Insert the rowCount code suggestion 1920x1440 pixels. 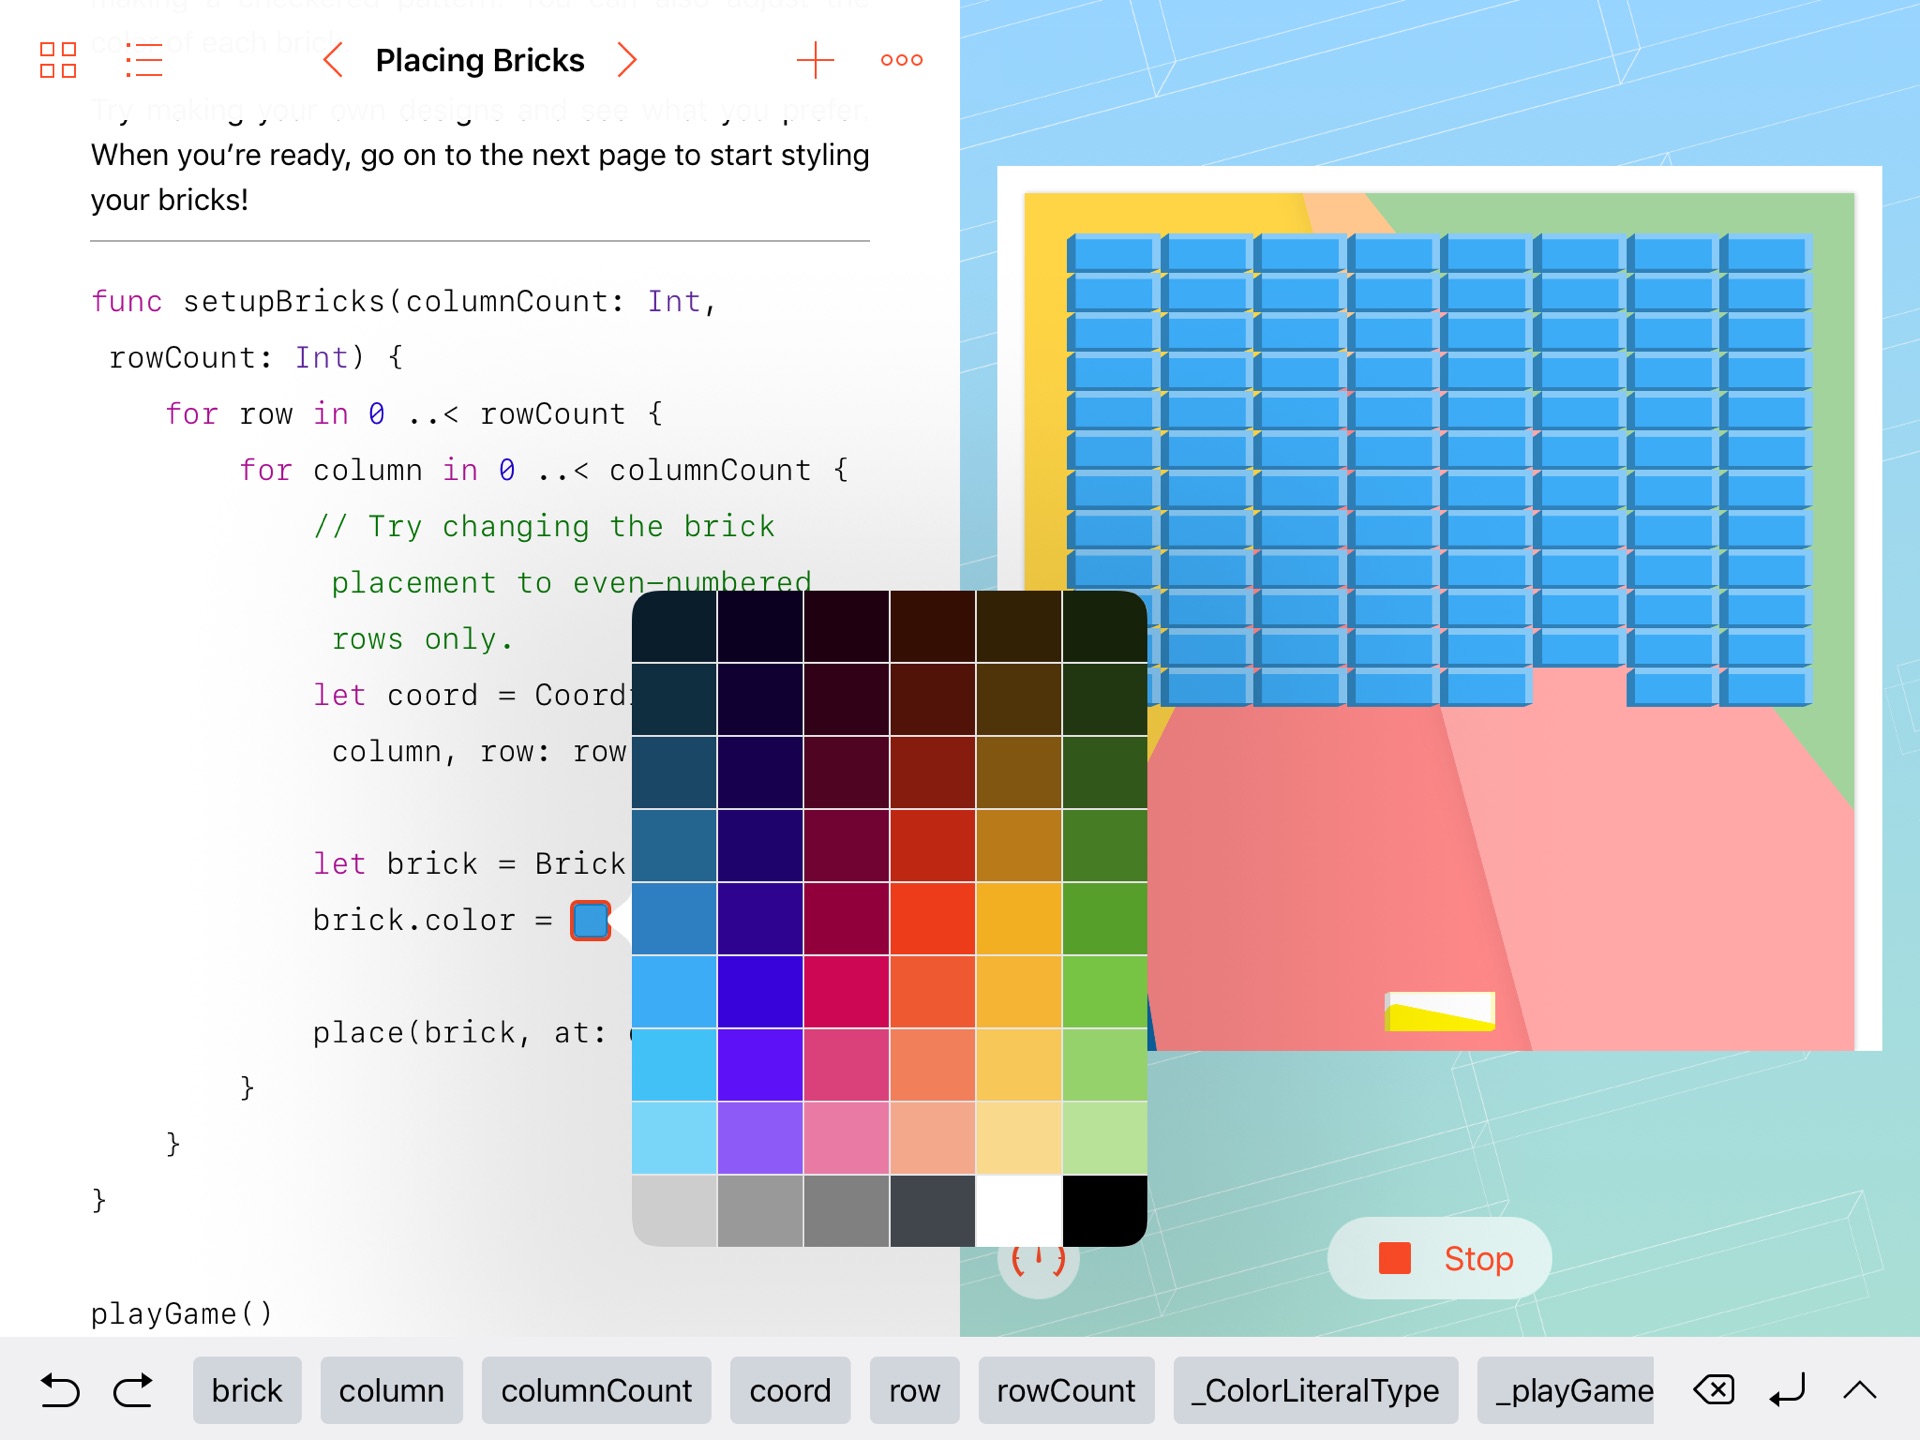pos(1066,1390)
